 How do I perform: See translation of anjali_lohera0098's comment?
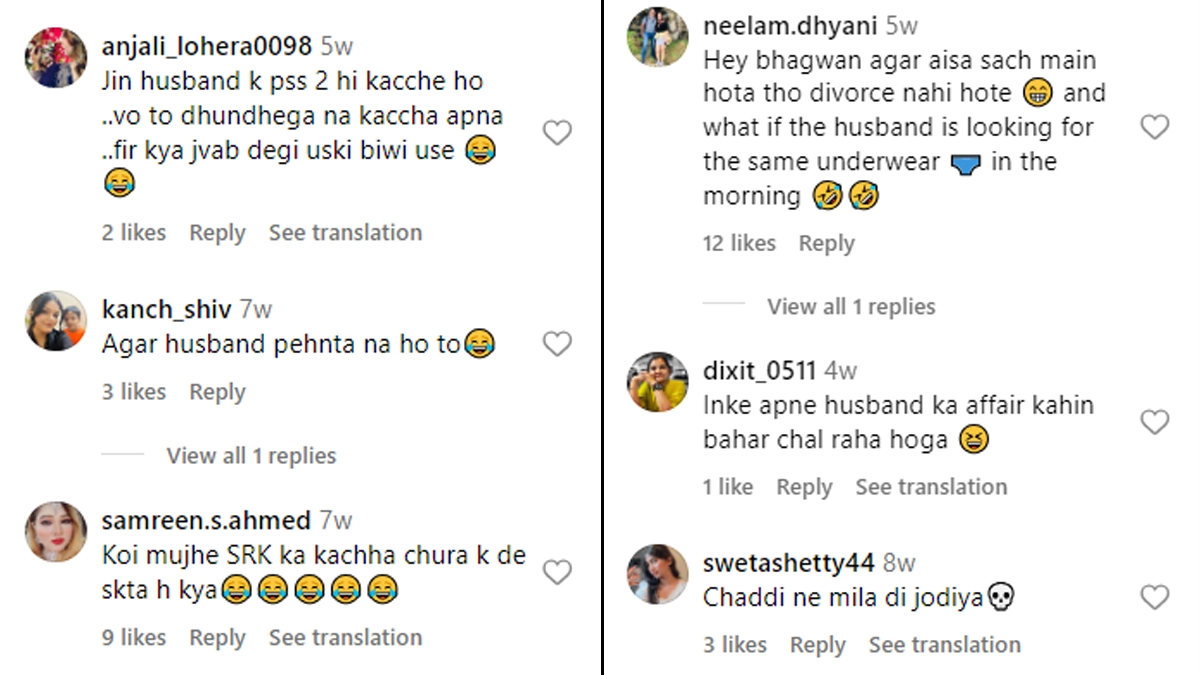tap(345, 233)
